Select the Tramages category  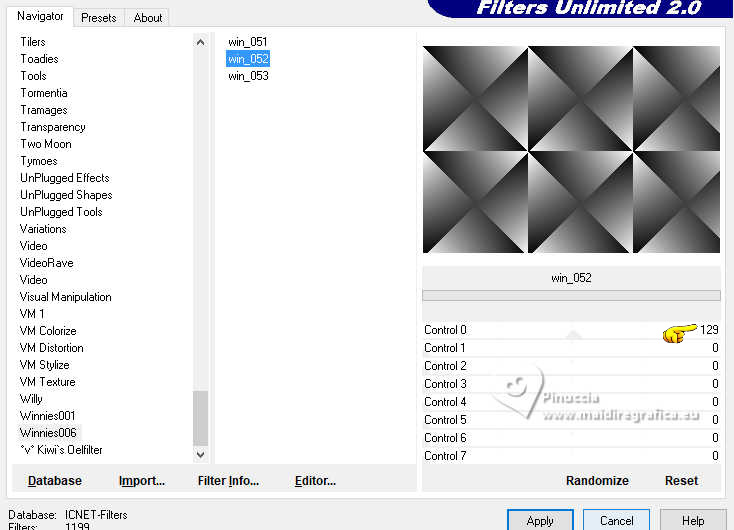point(44,110)
